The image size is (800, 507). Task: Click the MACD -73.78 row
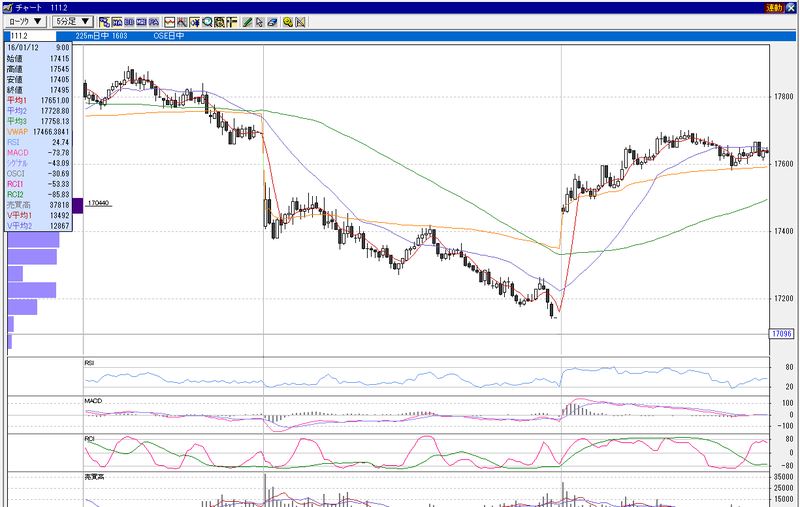[x=38, y=153]
